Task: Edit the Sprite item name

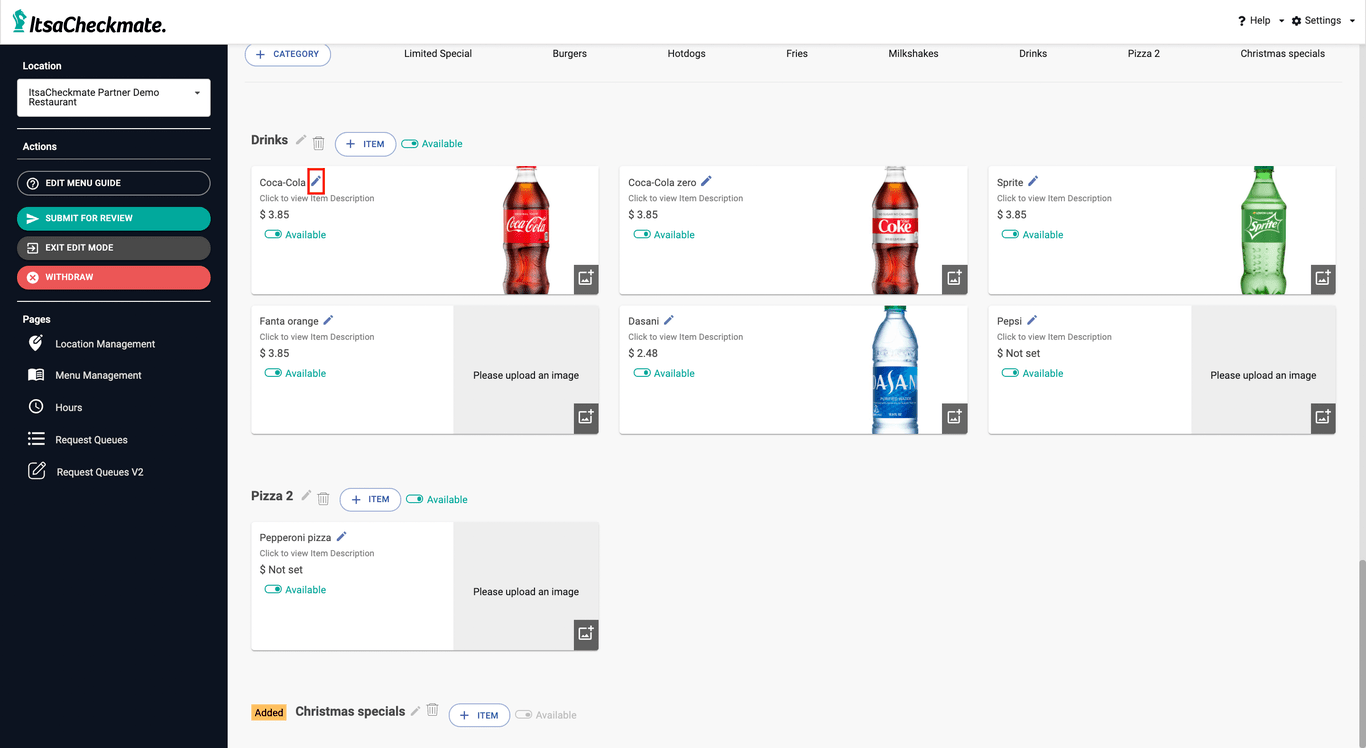Action: click(x=1033, y=181)
